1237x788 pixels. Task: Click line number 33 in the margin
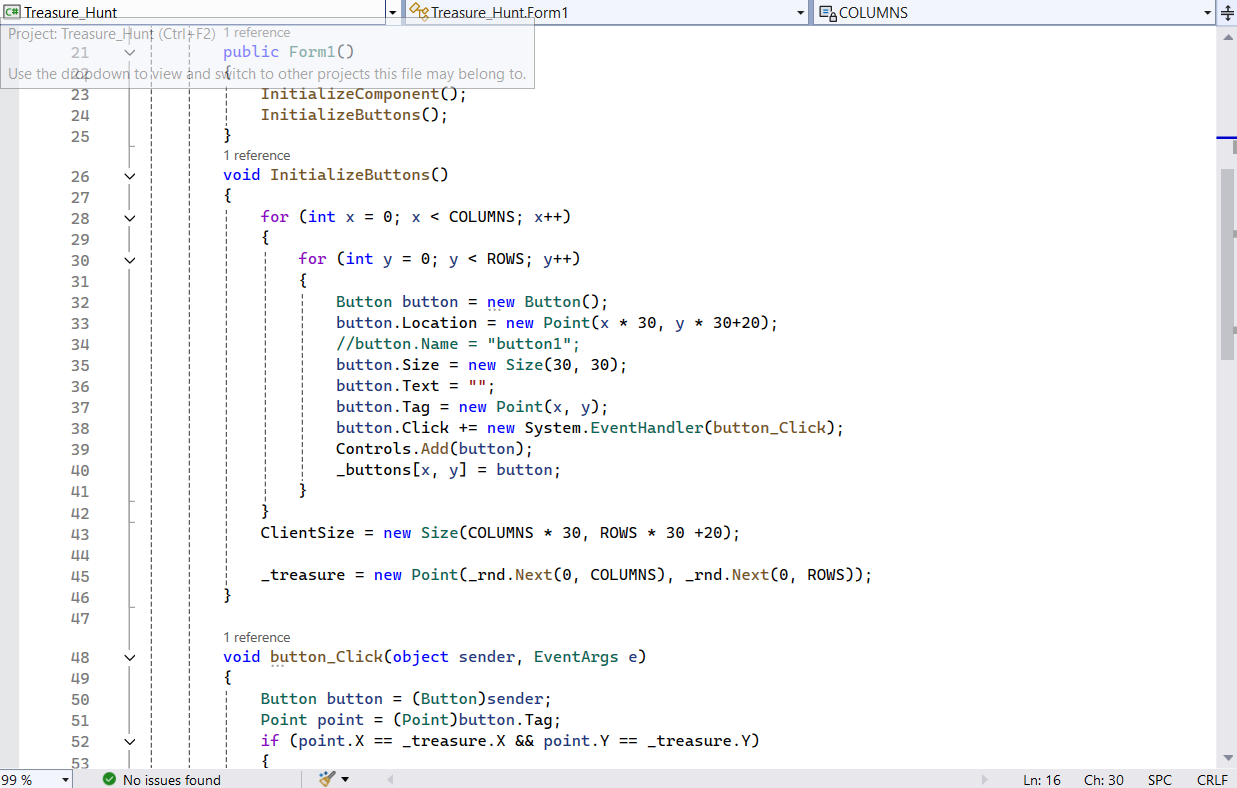point(80,323)
